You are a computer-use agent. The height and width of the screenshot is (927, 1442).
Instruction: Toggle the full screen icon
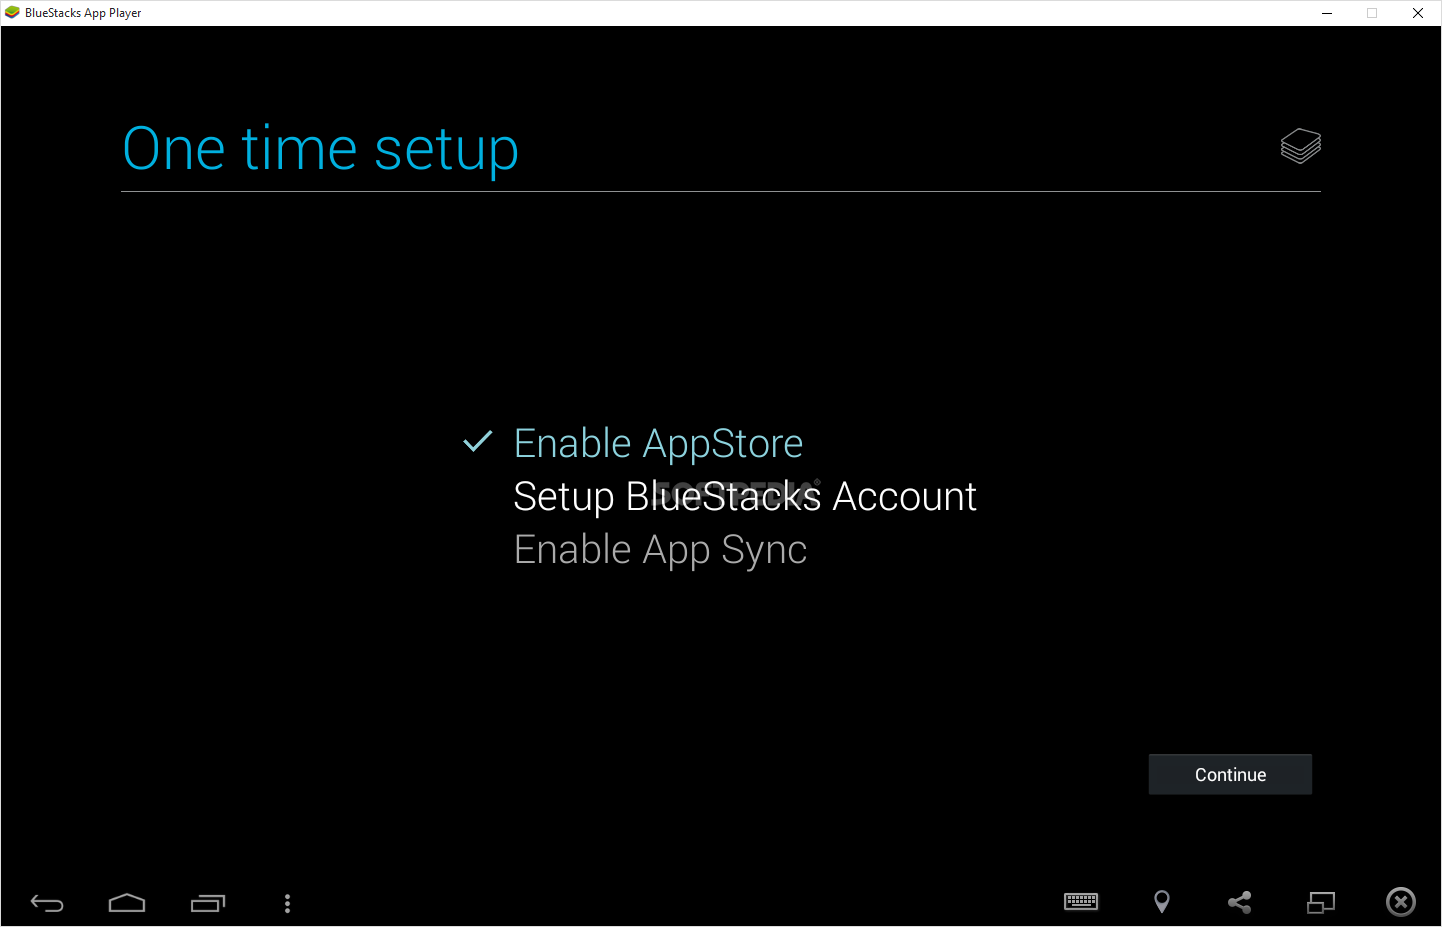pos(1321,902)
